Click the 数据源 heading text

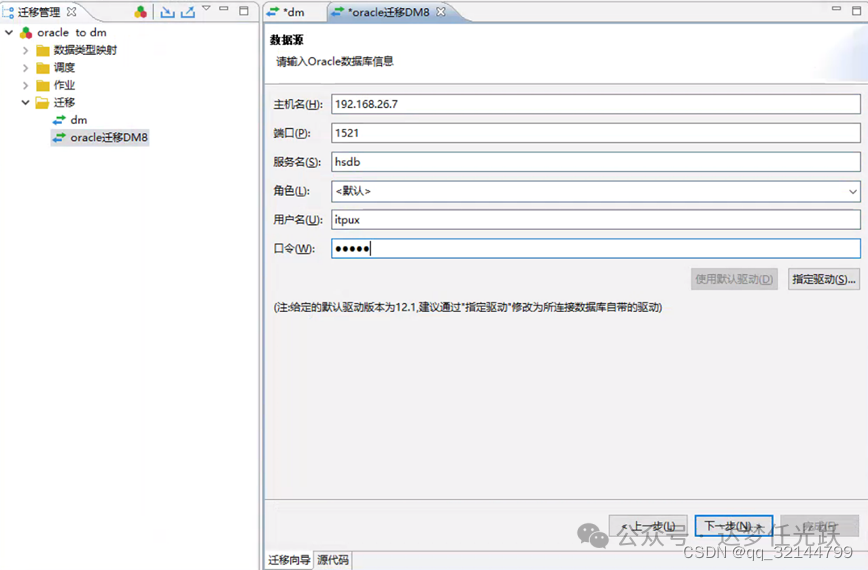coord(287,40)
